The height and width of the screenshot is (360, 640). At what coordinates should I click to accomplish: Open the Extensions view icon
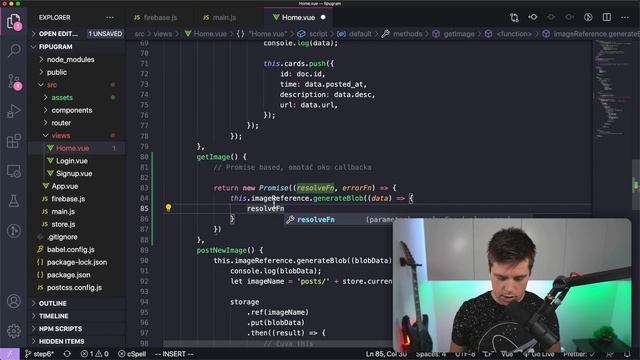point(14,141)
